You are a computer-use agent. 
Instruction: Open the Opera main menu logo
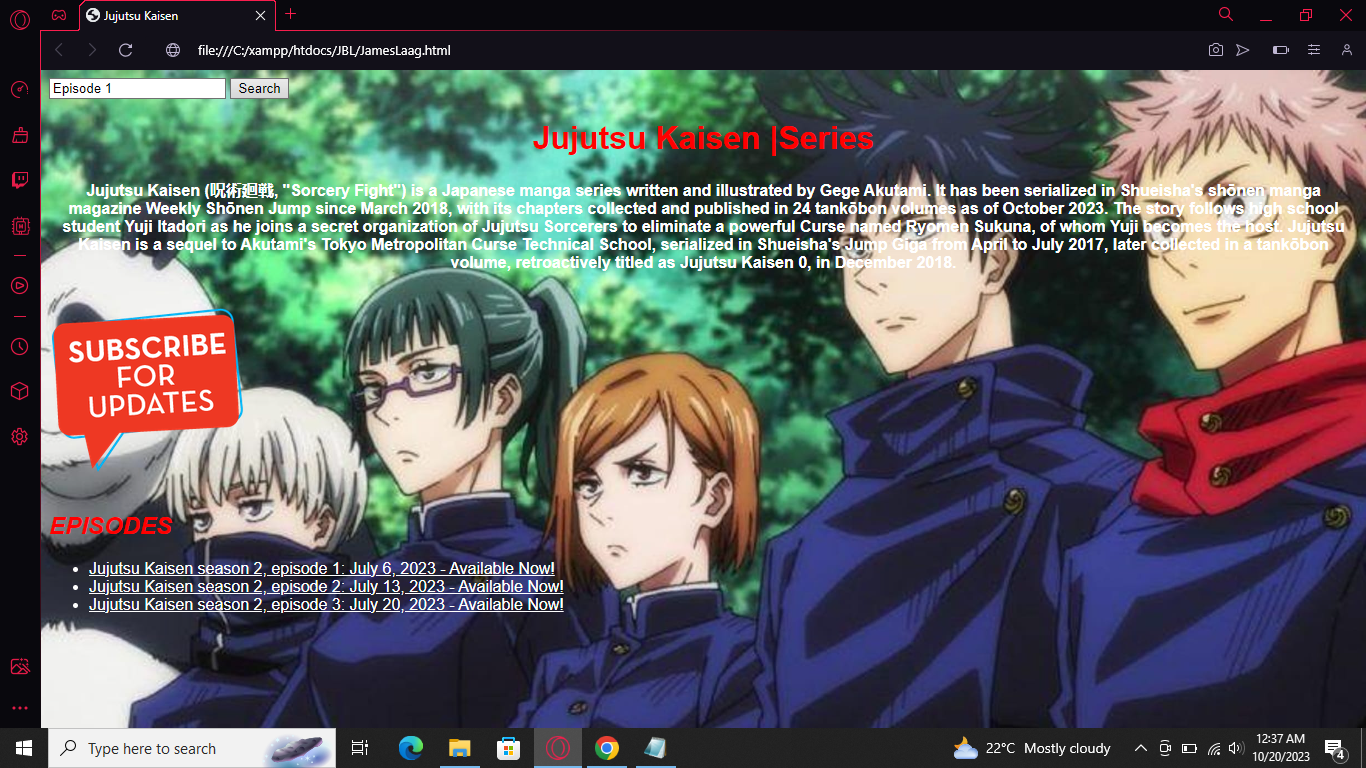(20, 19)
